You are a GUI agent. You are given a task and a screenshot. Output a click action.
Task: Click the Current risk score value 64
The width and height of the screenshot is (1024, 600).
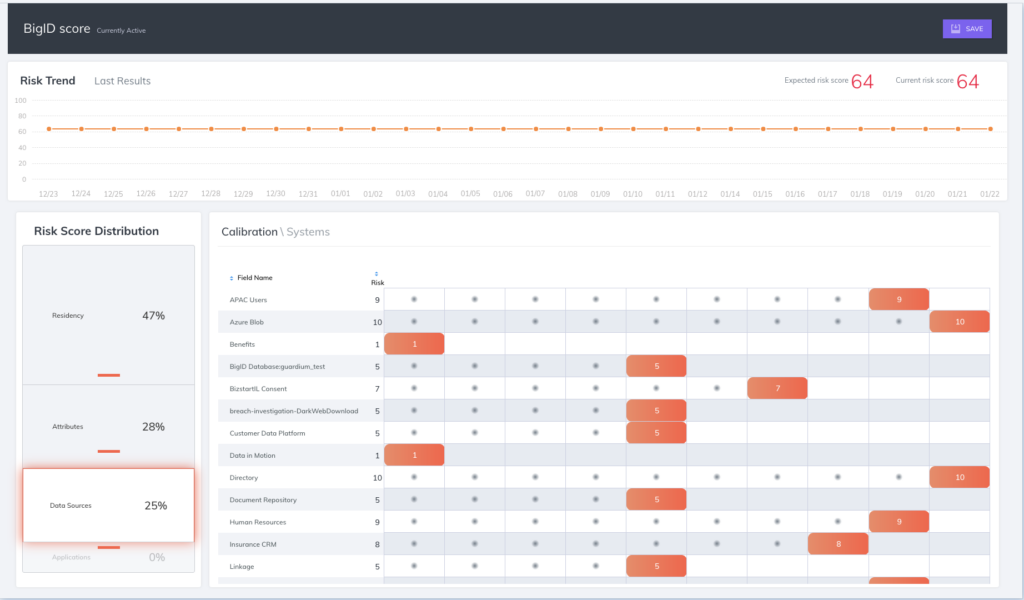click(x=967, y=82)
